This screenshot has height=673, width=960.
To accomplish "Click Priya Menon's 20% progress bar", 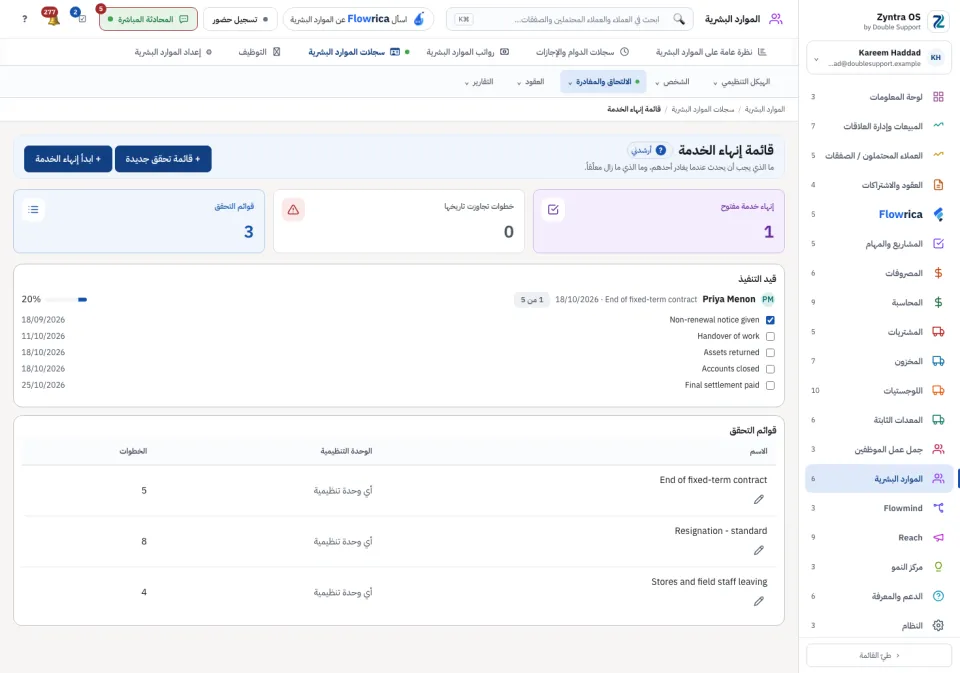I will coord(66,299).
